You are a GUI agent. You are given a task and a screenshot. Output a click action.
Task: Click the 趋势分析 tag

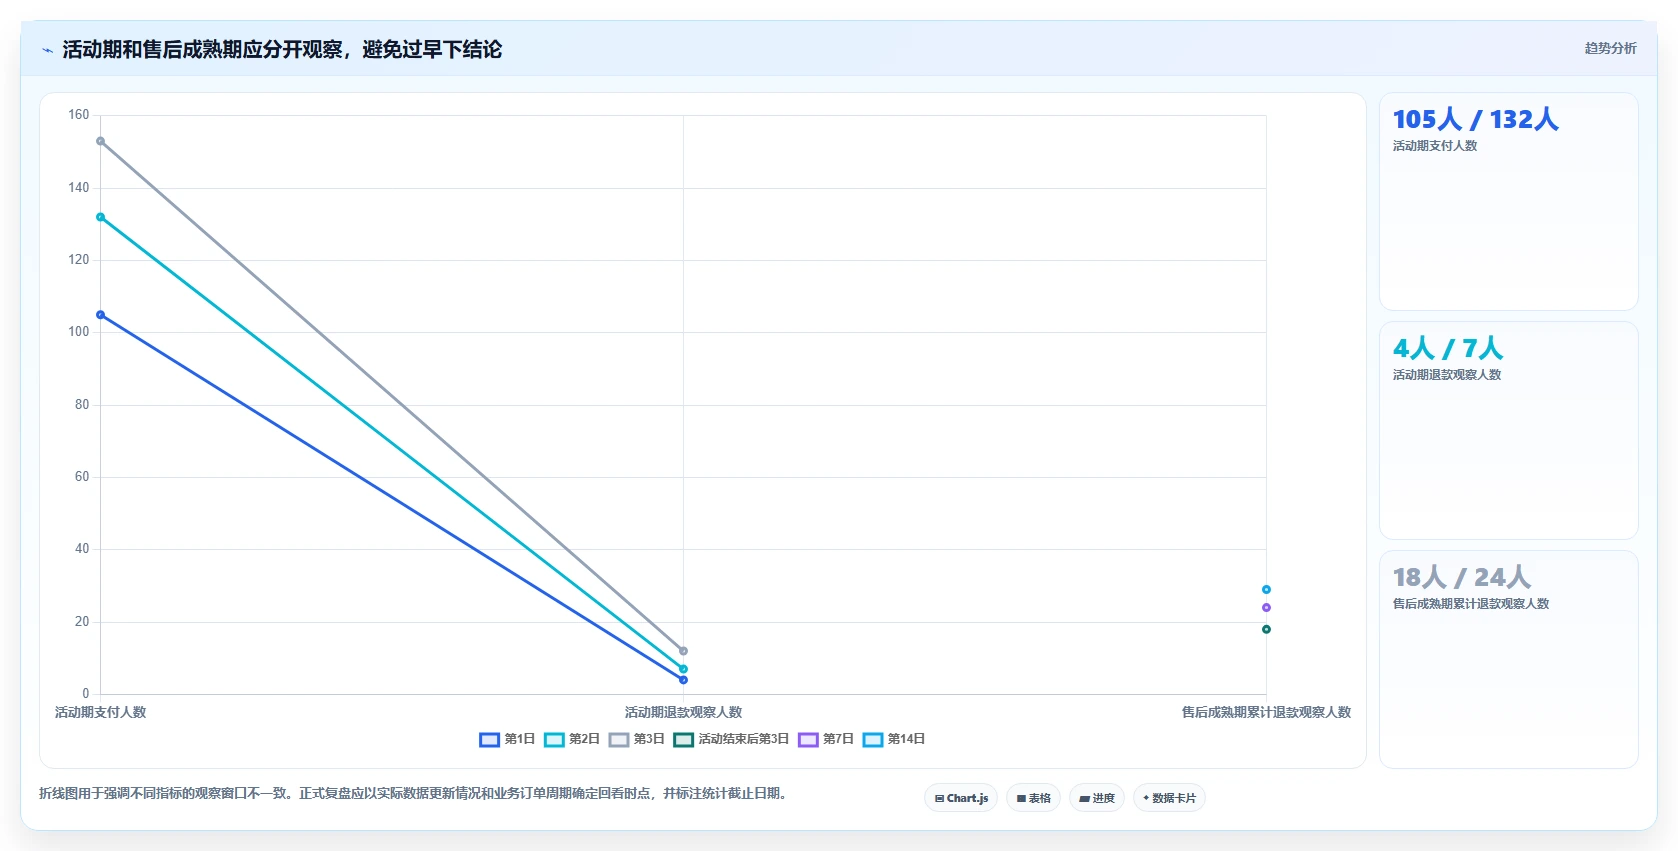pyautogui.click(x=1610, y=48)
